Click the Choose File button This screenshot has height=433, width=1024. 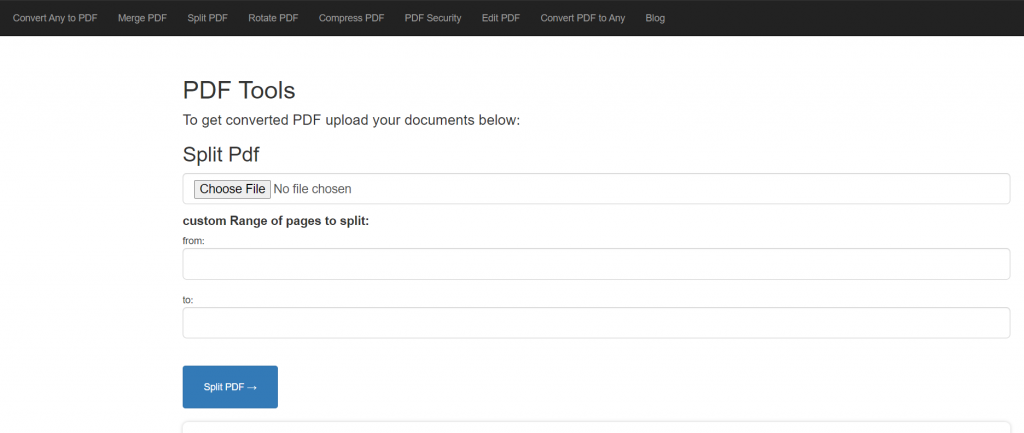click(x=232, y=189)
